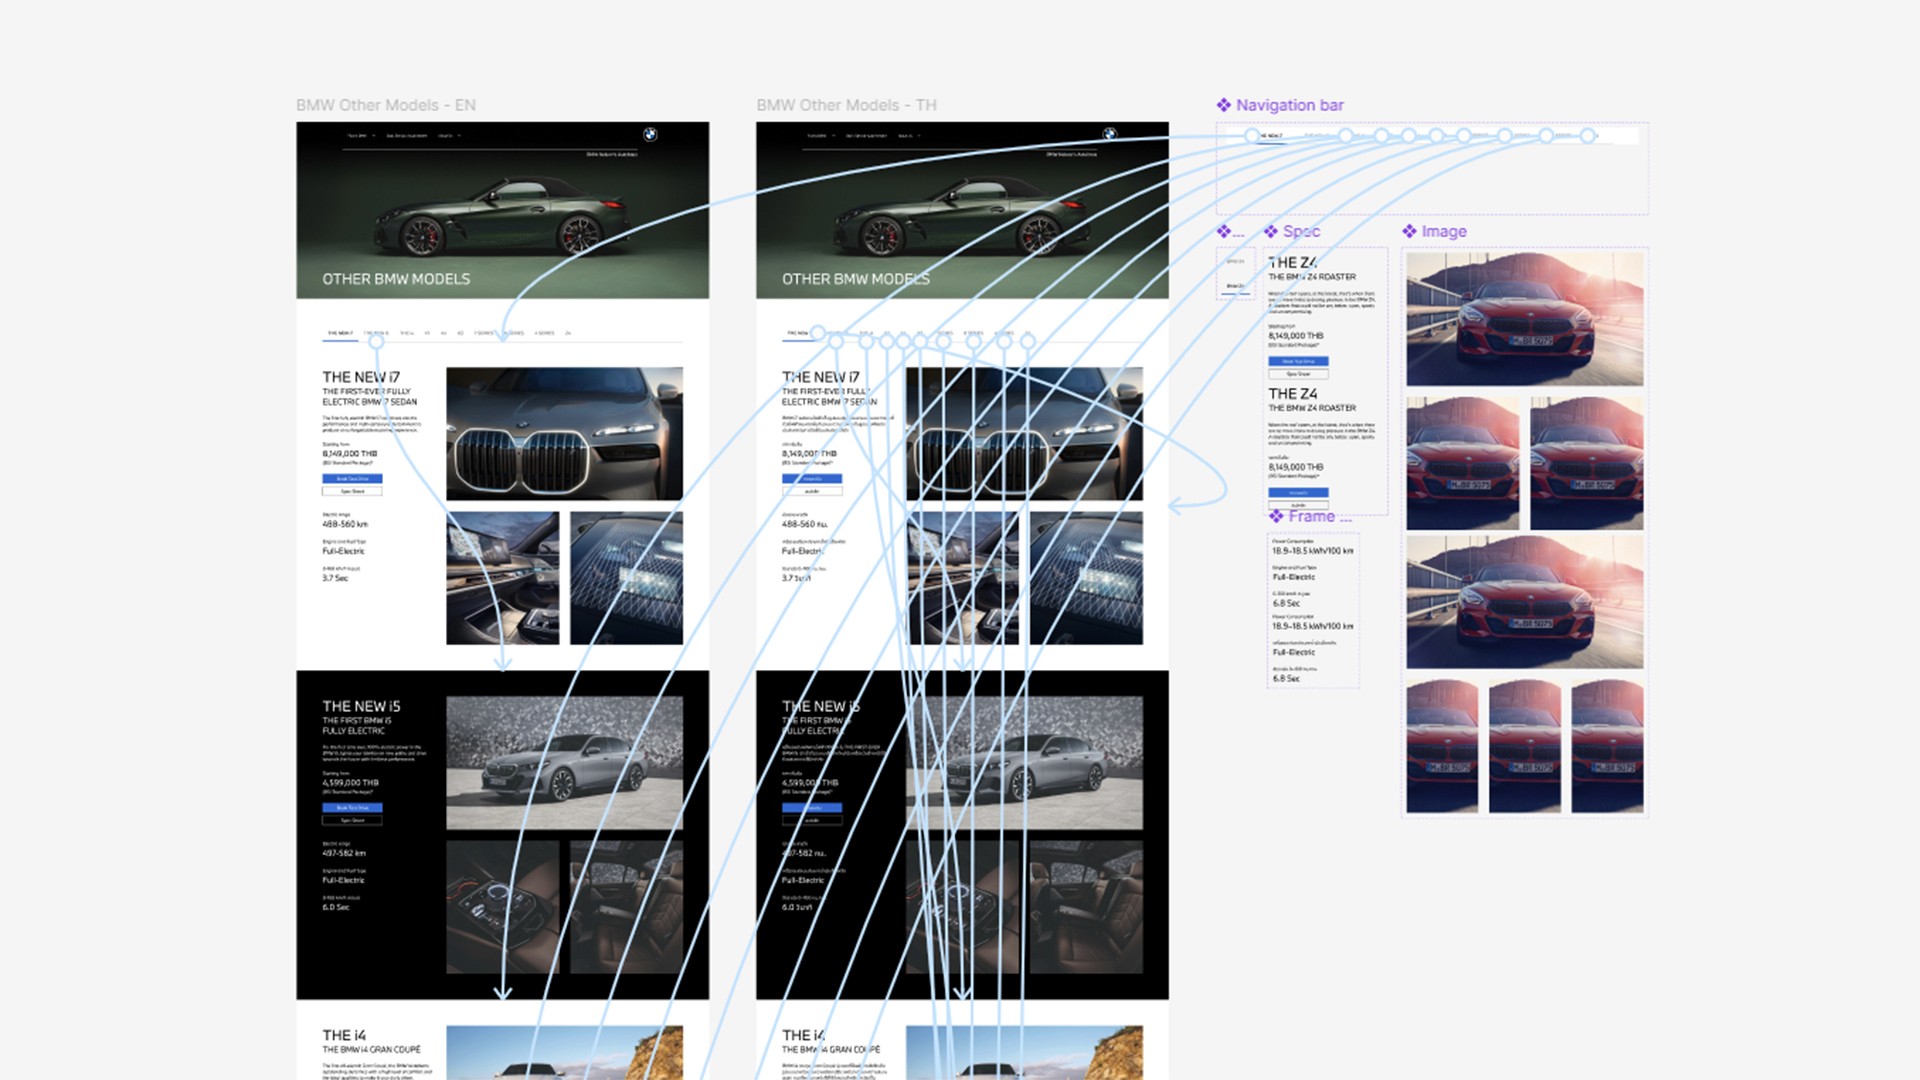Click the BMW logo in the EN frame
Viewport: 1920px width, 1080px height.
(650, 134)
